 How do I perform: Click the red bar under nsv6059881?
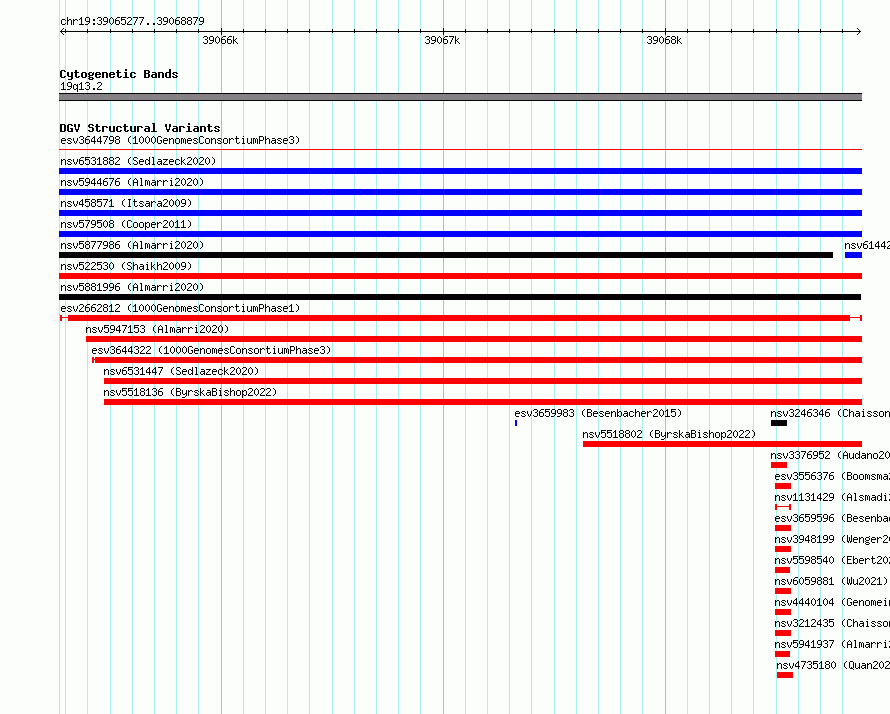(x=783, y=591)
